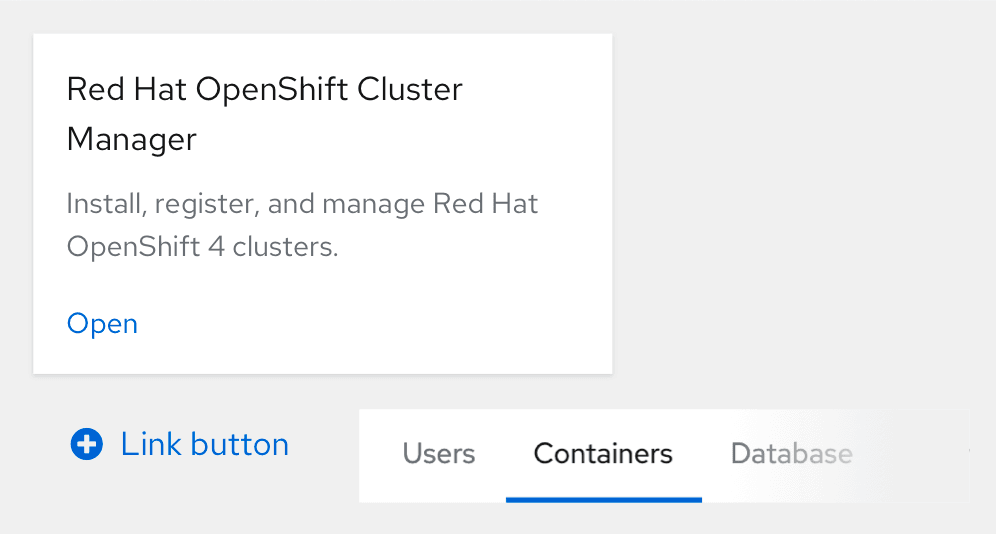Click the "OpenShift 4 clusters." text line
This screenshot has width=996, height=534.
pyautogui.click(x=203, y=246)
